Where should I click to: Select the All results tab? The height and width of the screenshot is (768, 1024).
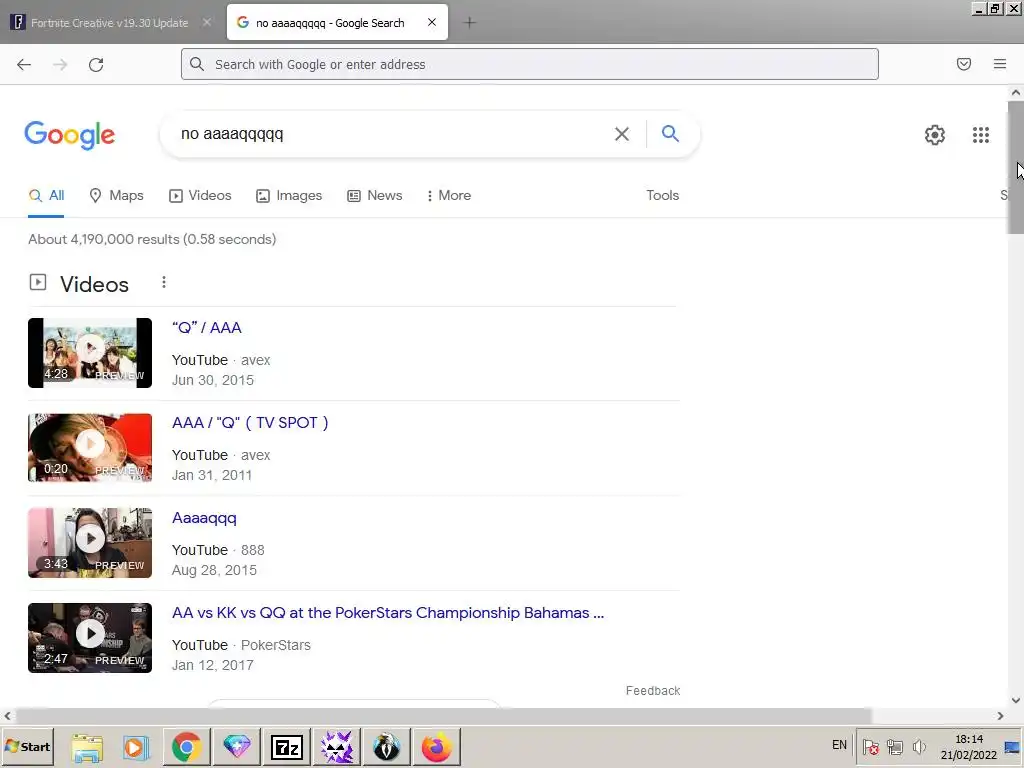[46, 195]
